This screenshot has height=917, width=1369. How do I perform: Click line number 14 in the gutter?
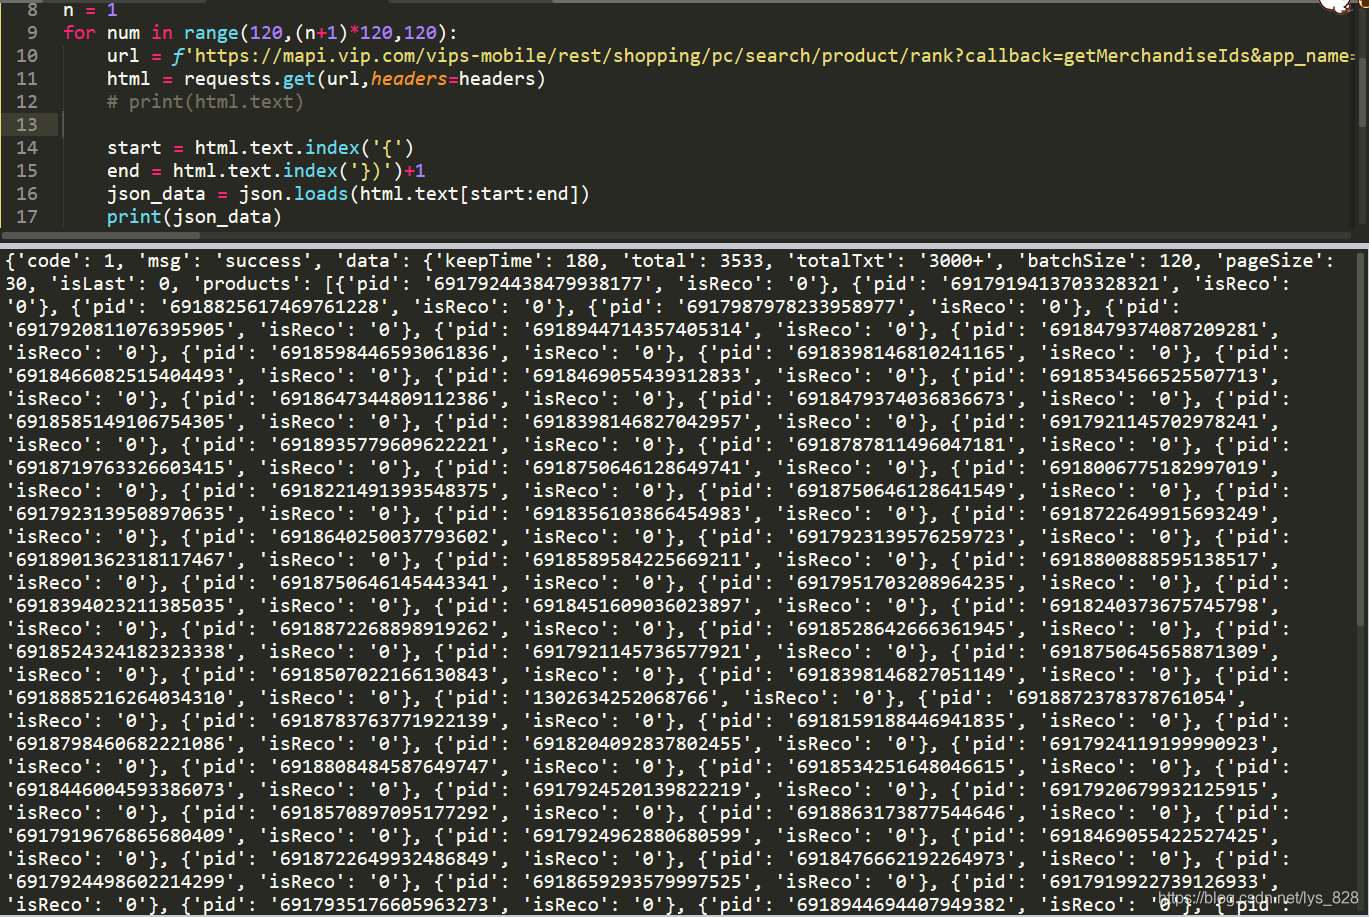(27, 148)
